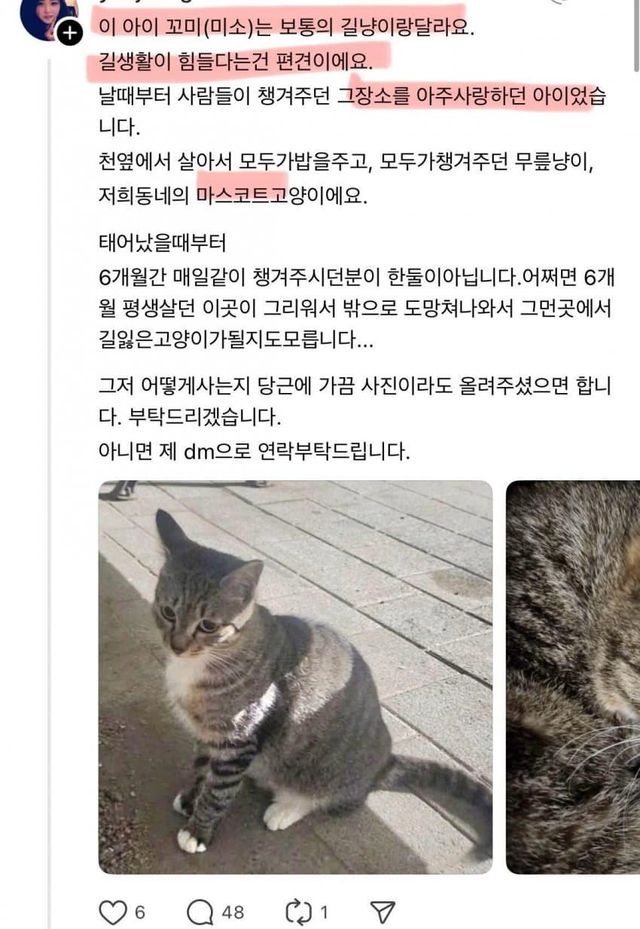View the repost count of 1
Screen dimensions: 640x929
pyautogui.click(x=324, y=912)
